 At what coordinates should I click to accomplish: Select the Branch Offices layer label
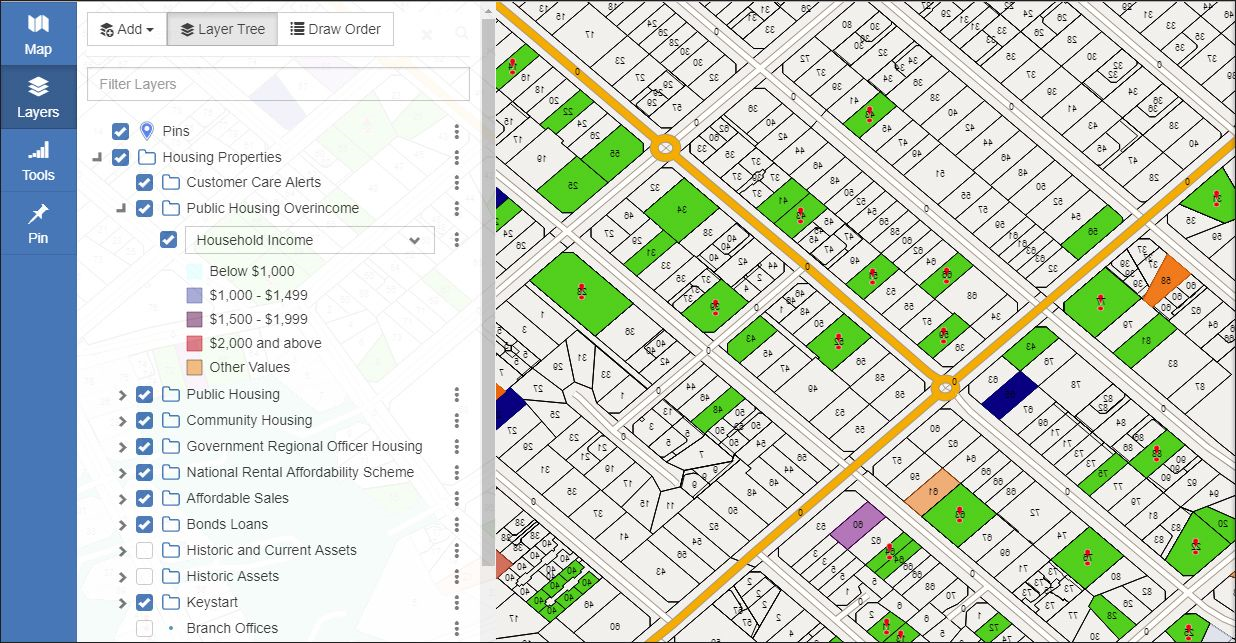pos(232,628)
